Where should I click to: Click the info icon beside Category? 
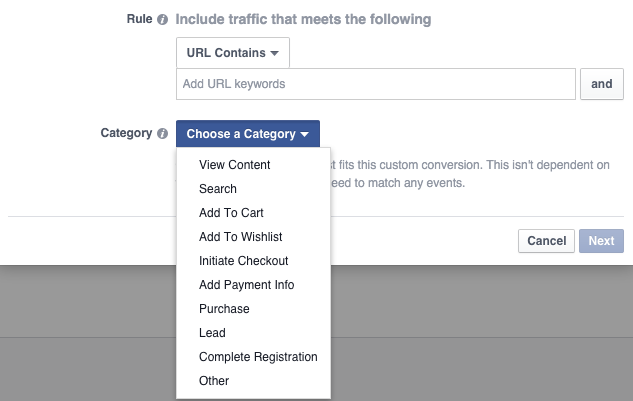click(163, 134)
